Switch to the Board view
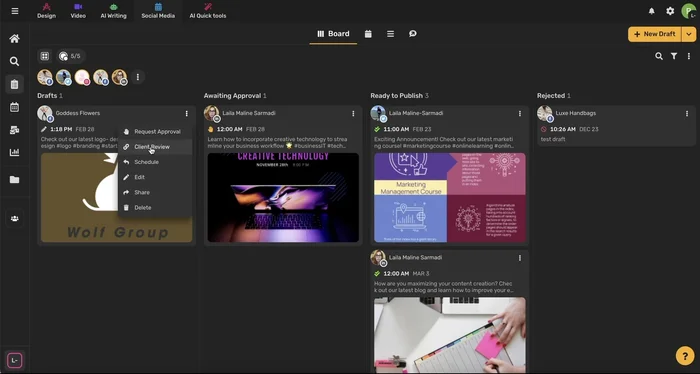 pos(333,34)
